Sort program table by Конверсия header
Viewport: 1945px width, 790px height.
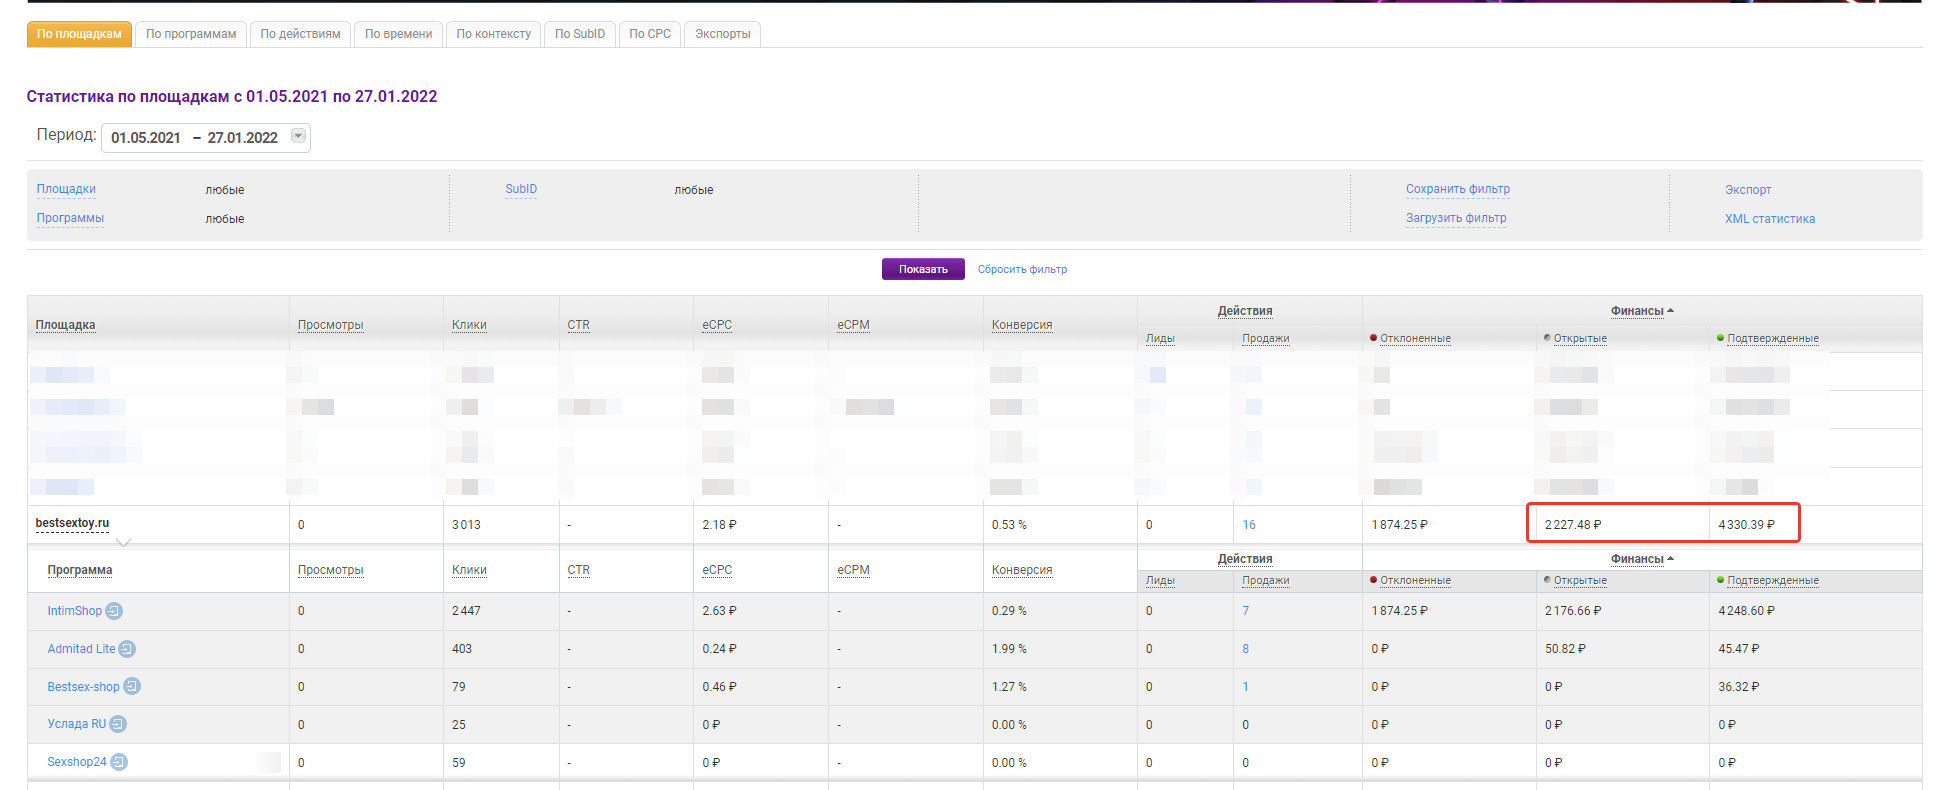1022,570
